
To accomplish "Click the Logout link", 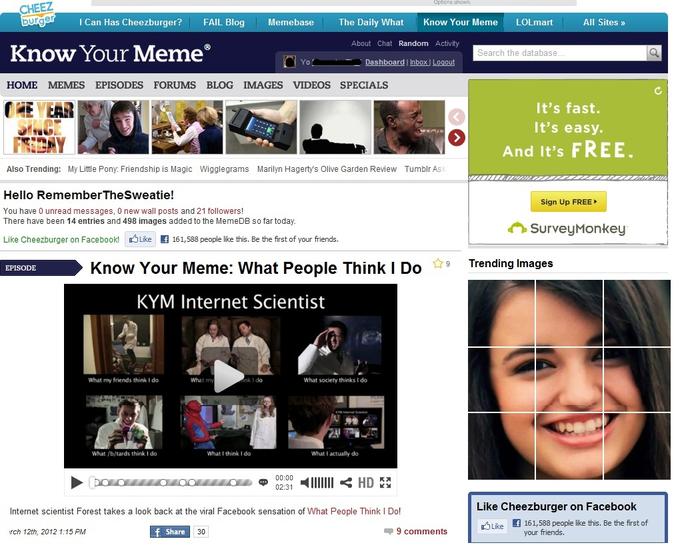I will coord(444,62).
